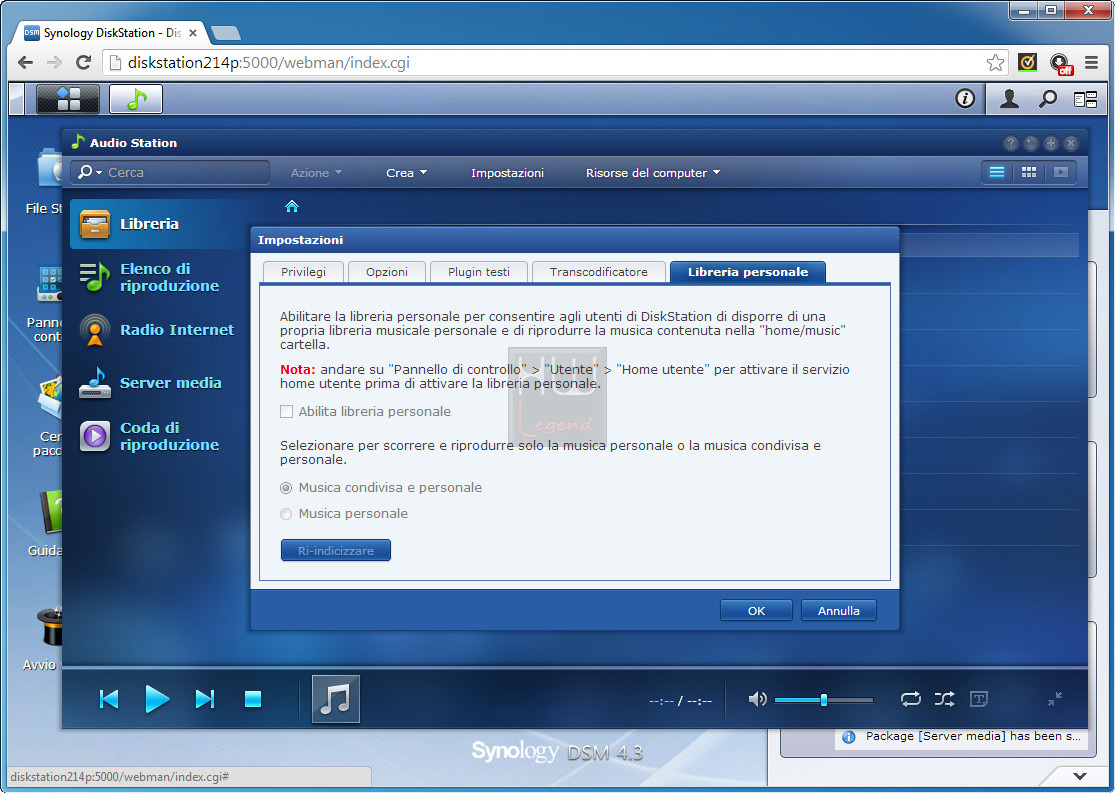Switch to cover flow view

1060,172
